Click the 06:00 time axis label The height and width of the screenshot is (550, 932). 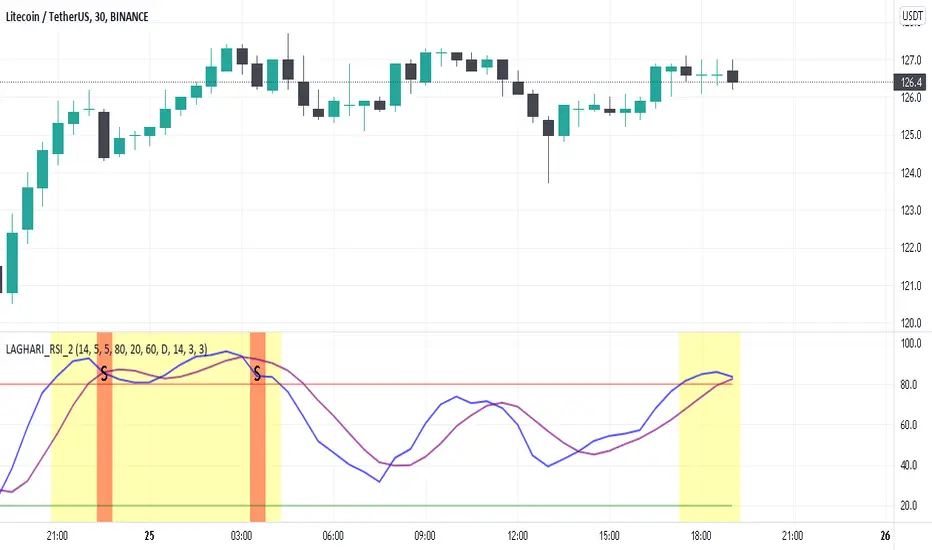point(333,536)
